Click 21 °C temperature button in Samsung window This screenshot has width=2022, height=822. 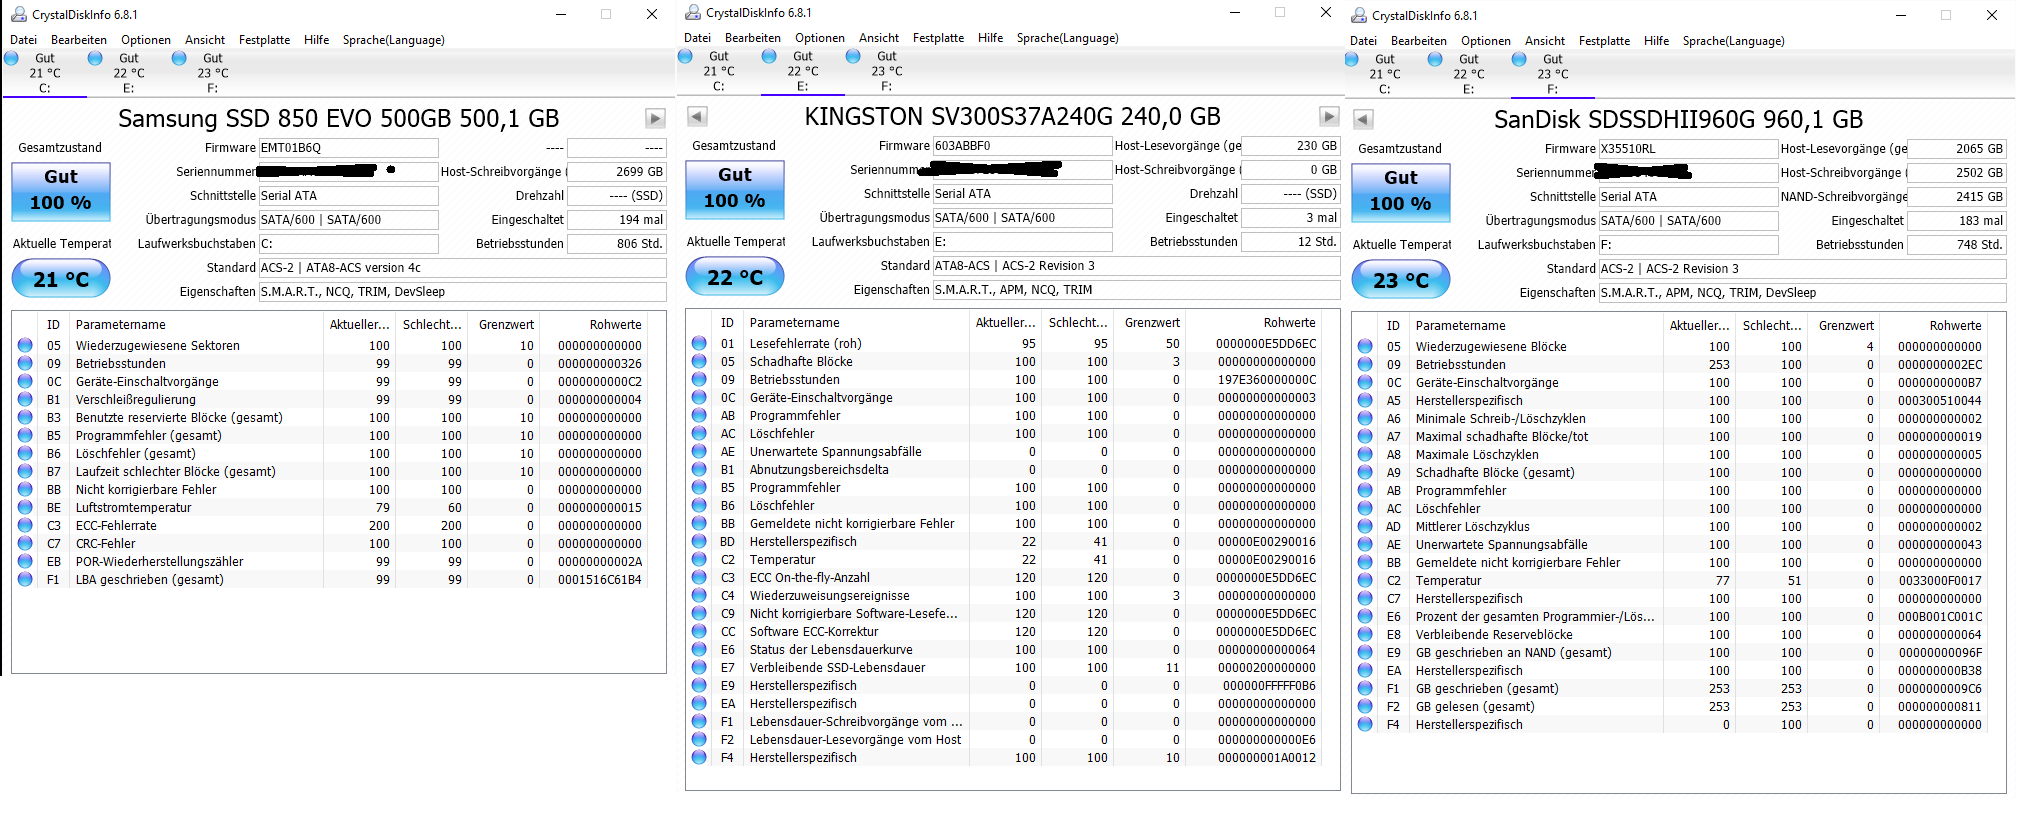click(x=61, y=279)
